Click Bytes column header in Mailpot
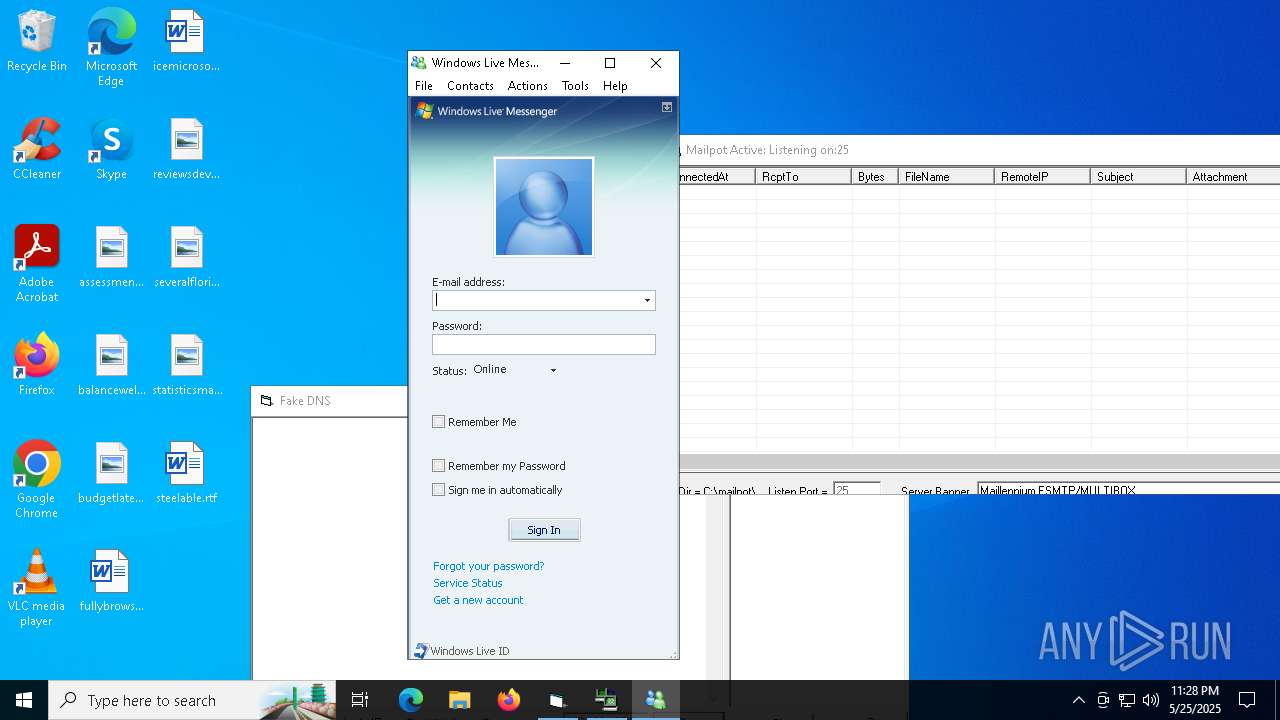This screenshot has height=720, width=1280. pos(875,177)
